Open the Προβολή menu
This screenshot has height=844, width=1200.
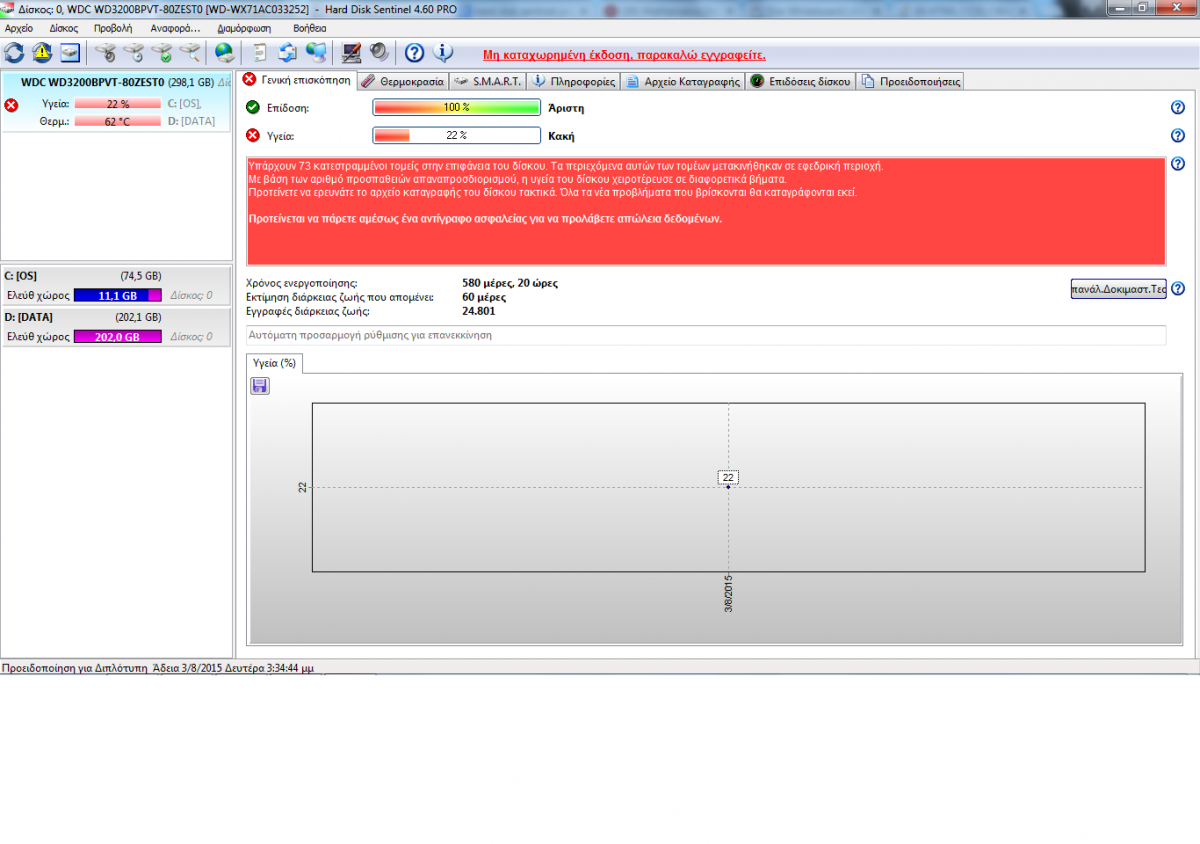click(x=113, y=28)
